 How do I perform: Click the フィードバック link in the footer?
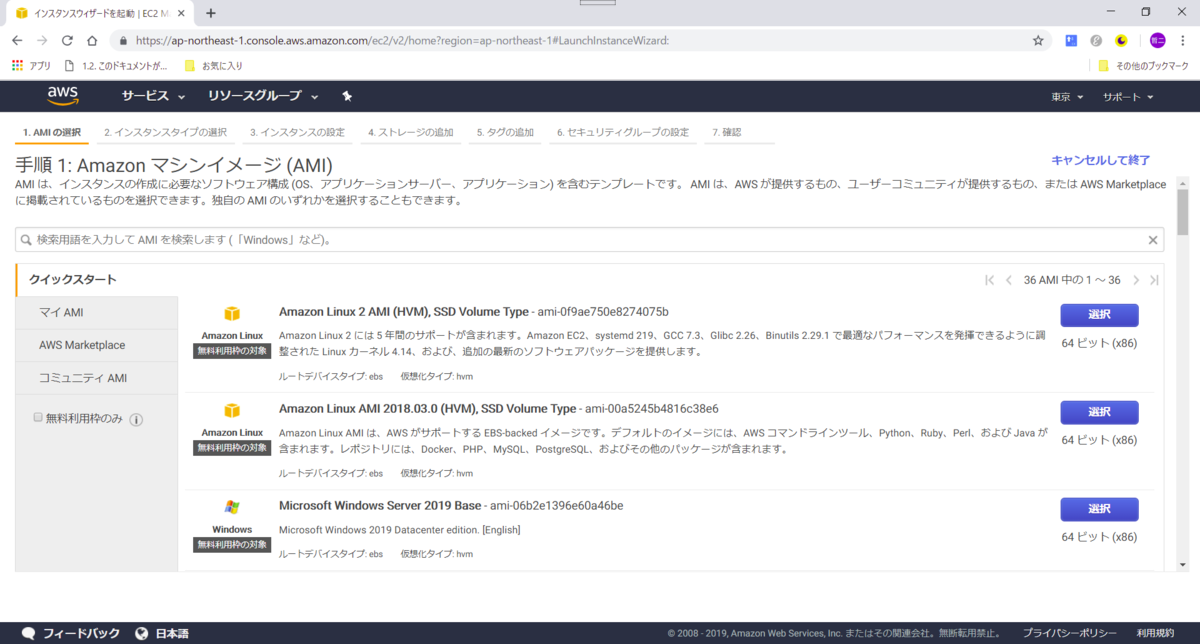(81, 633)
